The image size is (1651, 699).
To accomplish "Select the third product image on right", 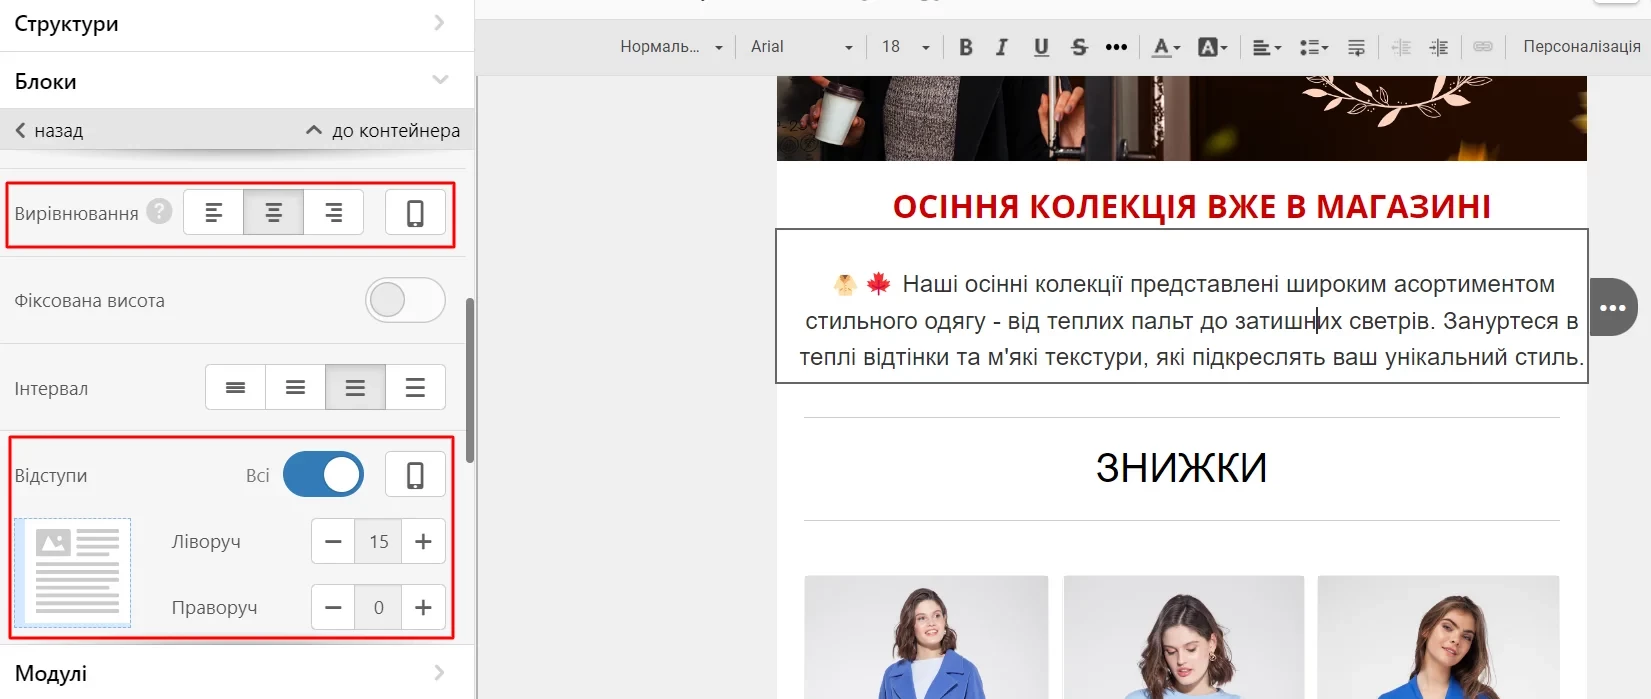I will (x=1438, y=637).
